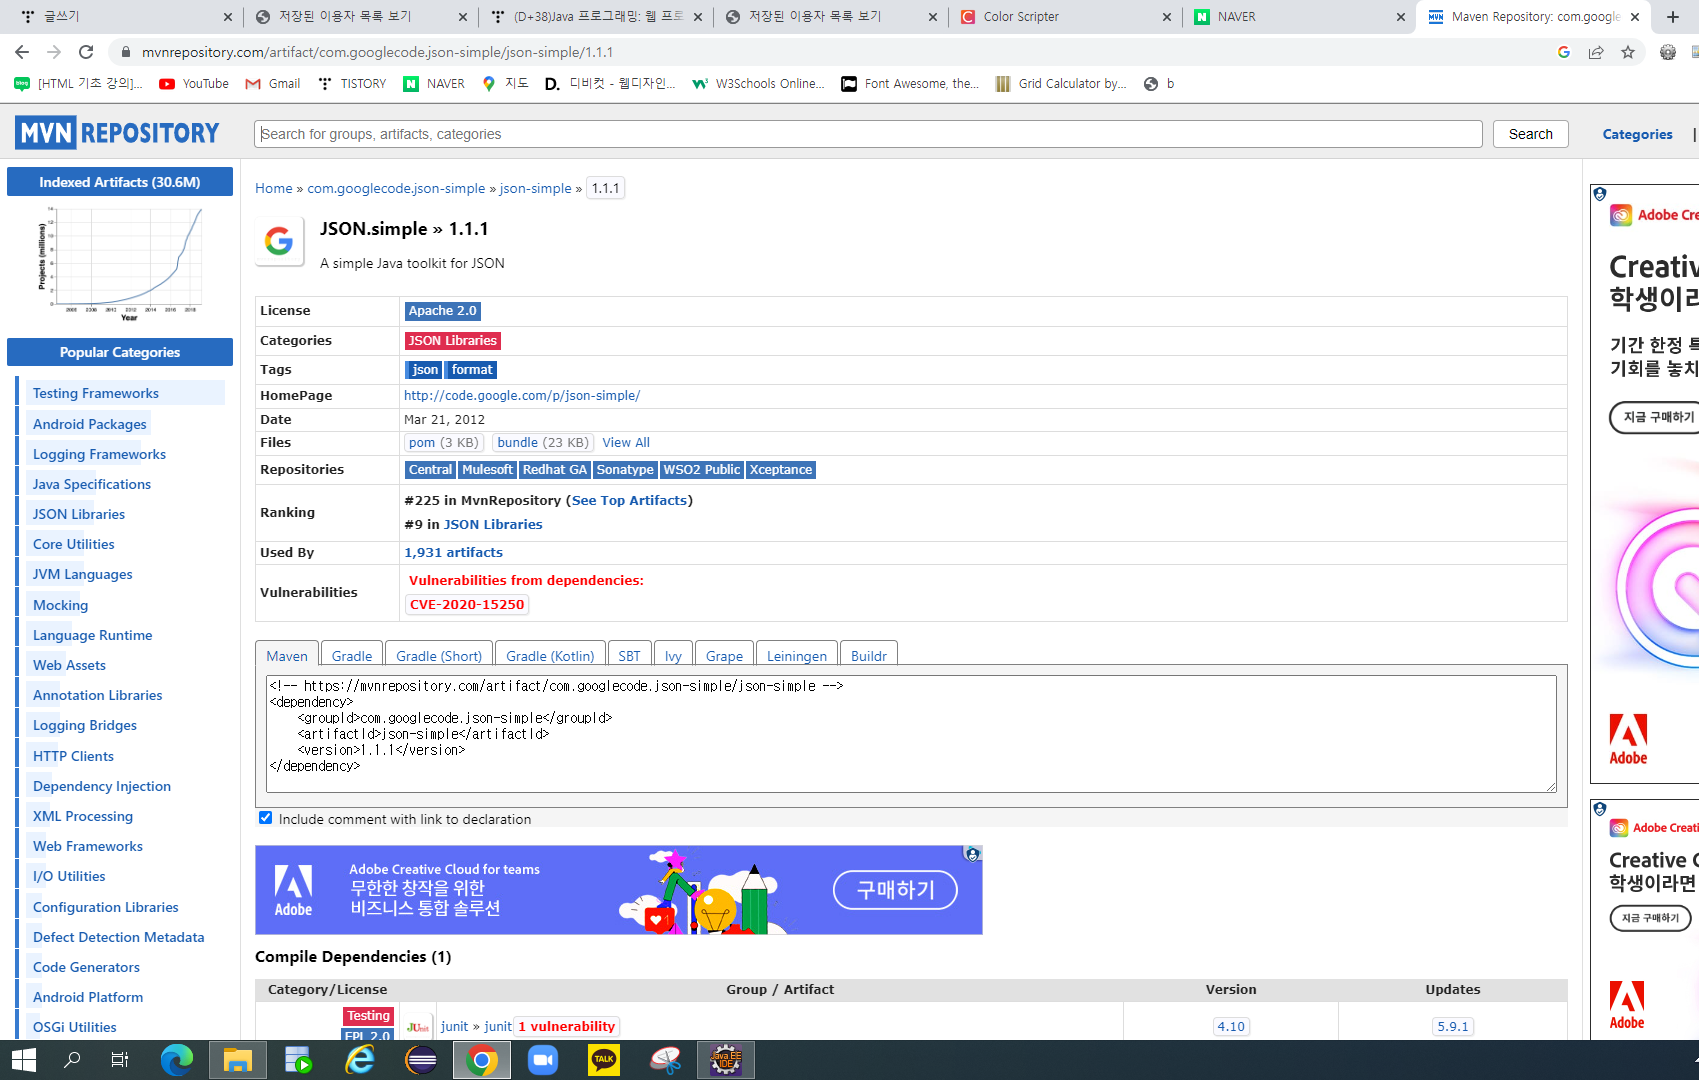The width and height of the screenshot is (1699, 1080).
Task: Open Windows taskbar search
Action: pos(72,1060)
